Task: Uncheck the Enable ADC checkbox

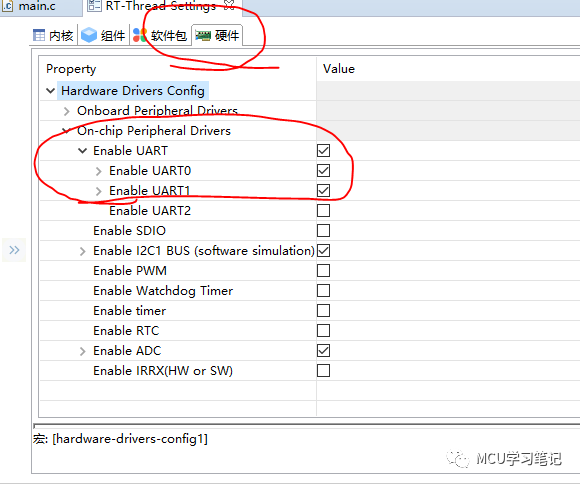Action: pos(323,350)
